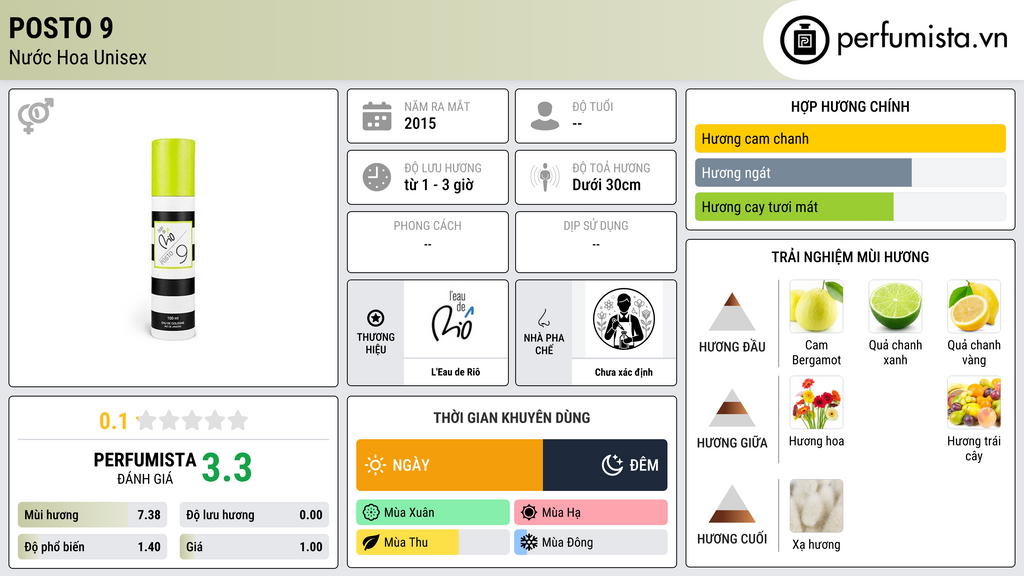Click the Nước Hoa Unisex subtitle
The image size is (1024, 576).
tap(78, 57)
